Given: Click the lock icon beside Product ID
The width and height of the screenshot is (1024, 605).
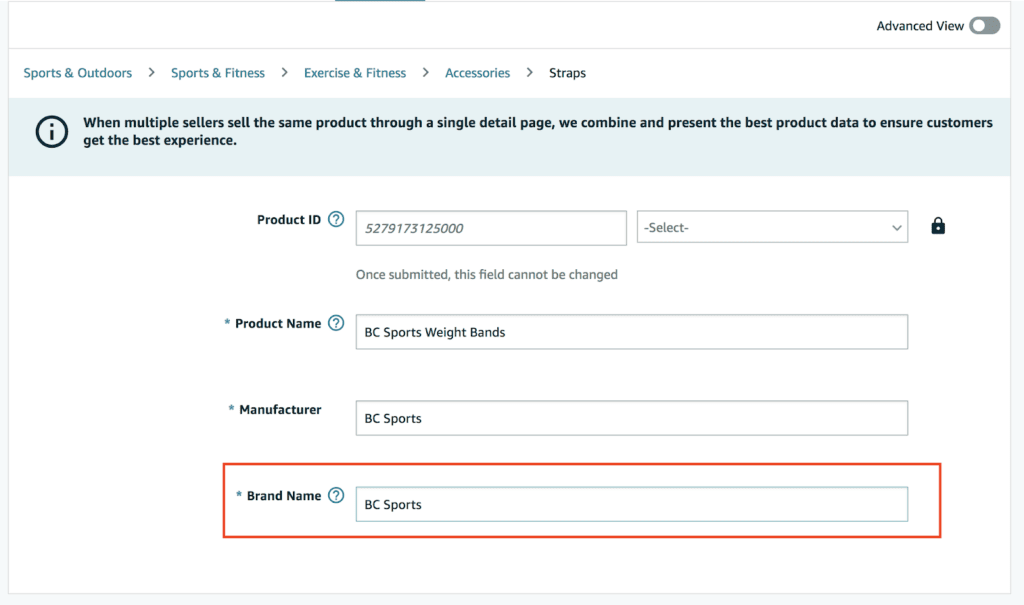Looking at the screenshot, I should [937, 226].
